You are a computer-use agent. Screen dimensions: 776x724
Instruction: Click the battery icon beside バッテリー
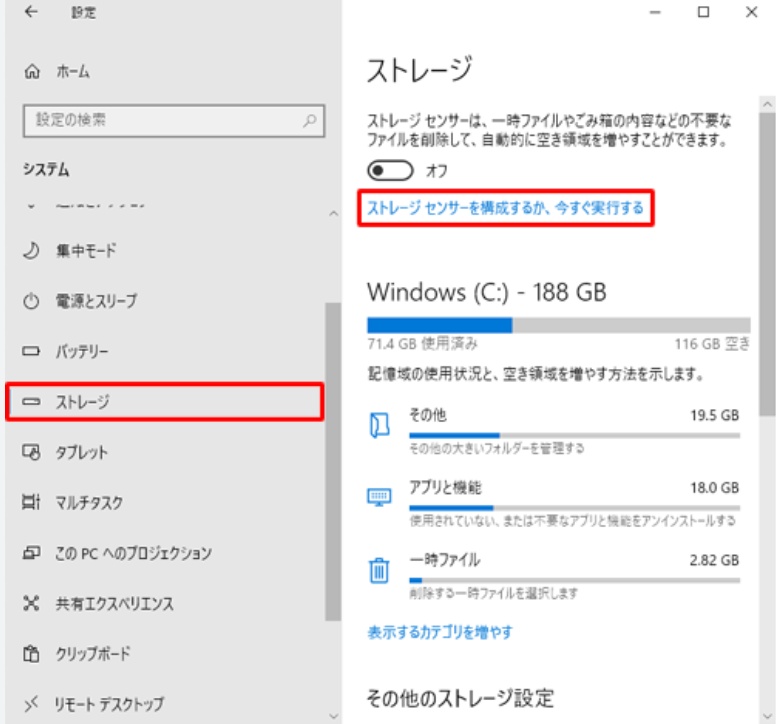click(x=31, y=351)
